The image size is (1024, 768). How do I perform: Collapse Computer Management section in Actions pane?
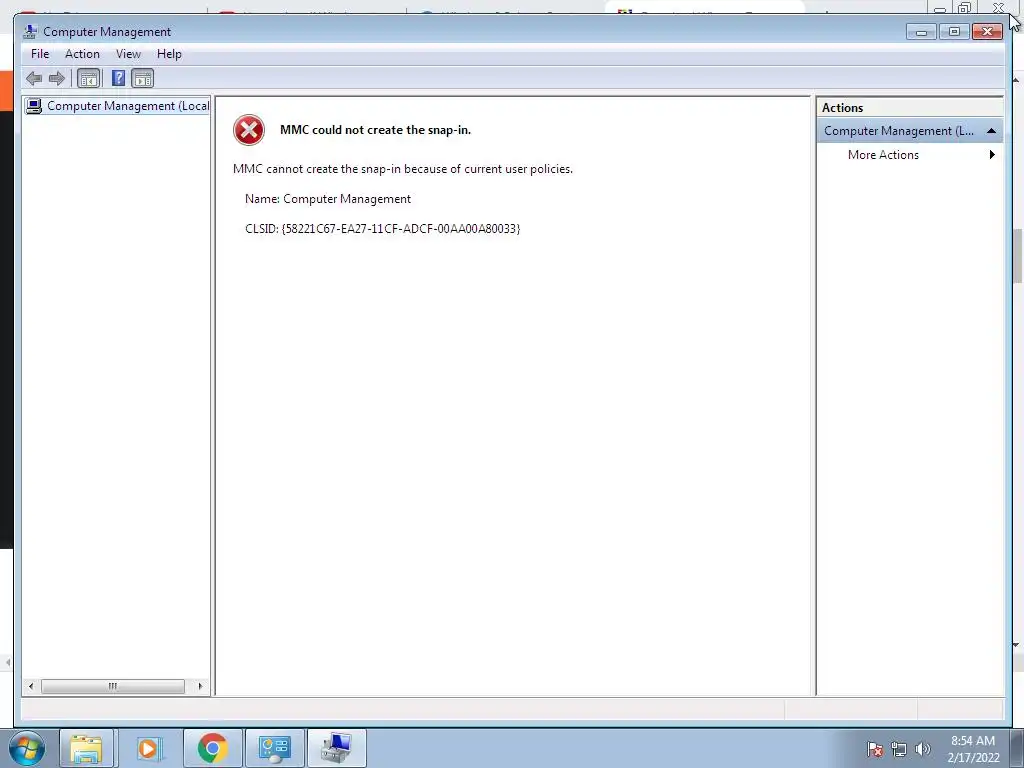(x=991, y=131)
